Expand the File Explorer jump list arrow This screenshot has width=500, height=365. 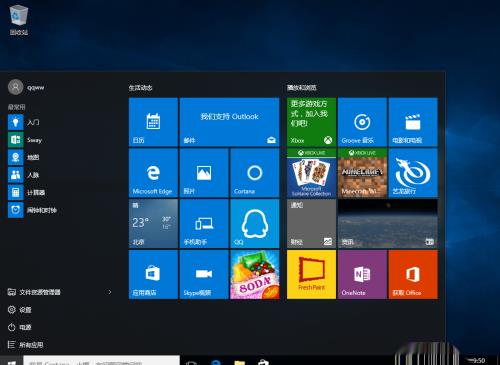(x=110, y=292)
